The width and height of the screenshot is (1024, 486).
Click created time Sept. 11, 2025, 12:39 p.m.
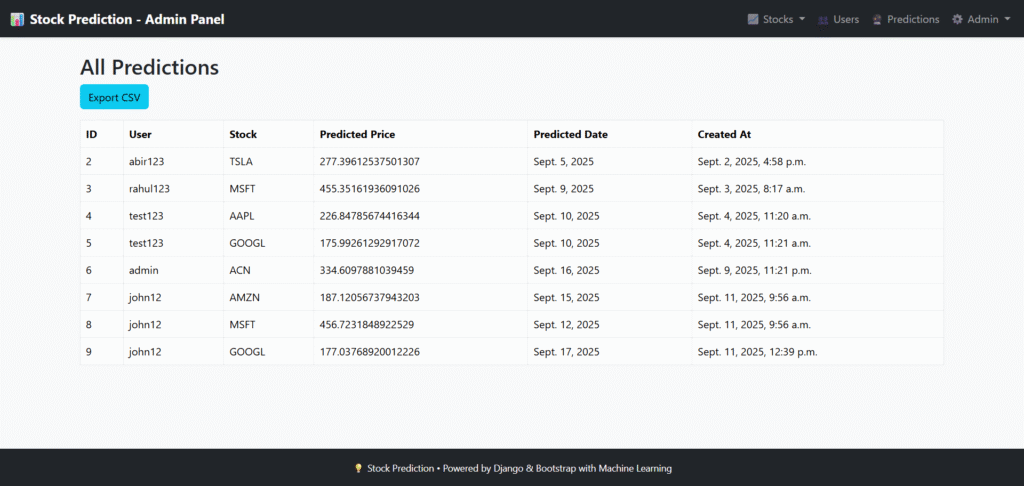click(758, 351)
